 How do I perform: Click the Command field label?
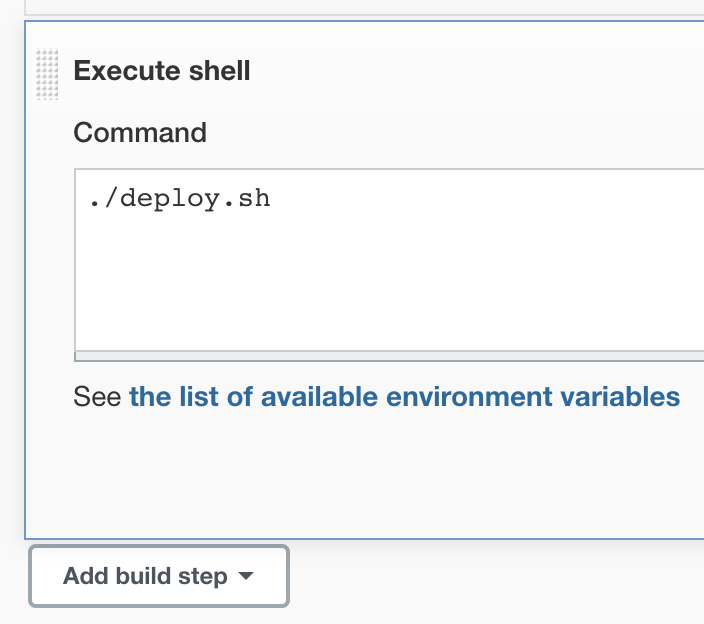click(140, 132)
